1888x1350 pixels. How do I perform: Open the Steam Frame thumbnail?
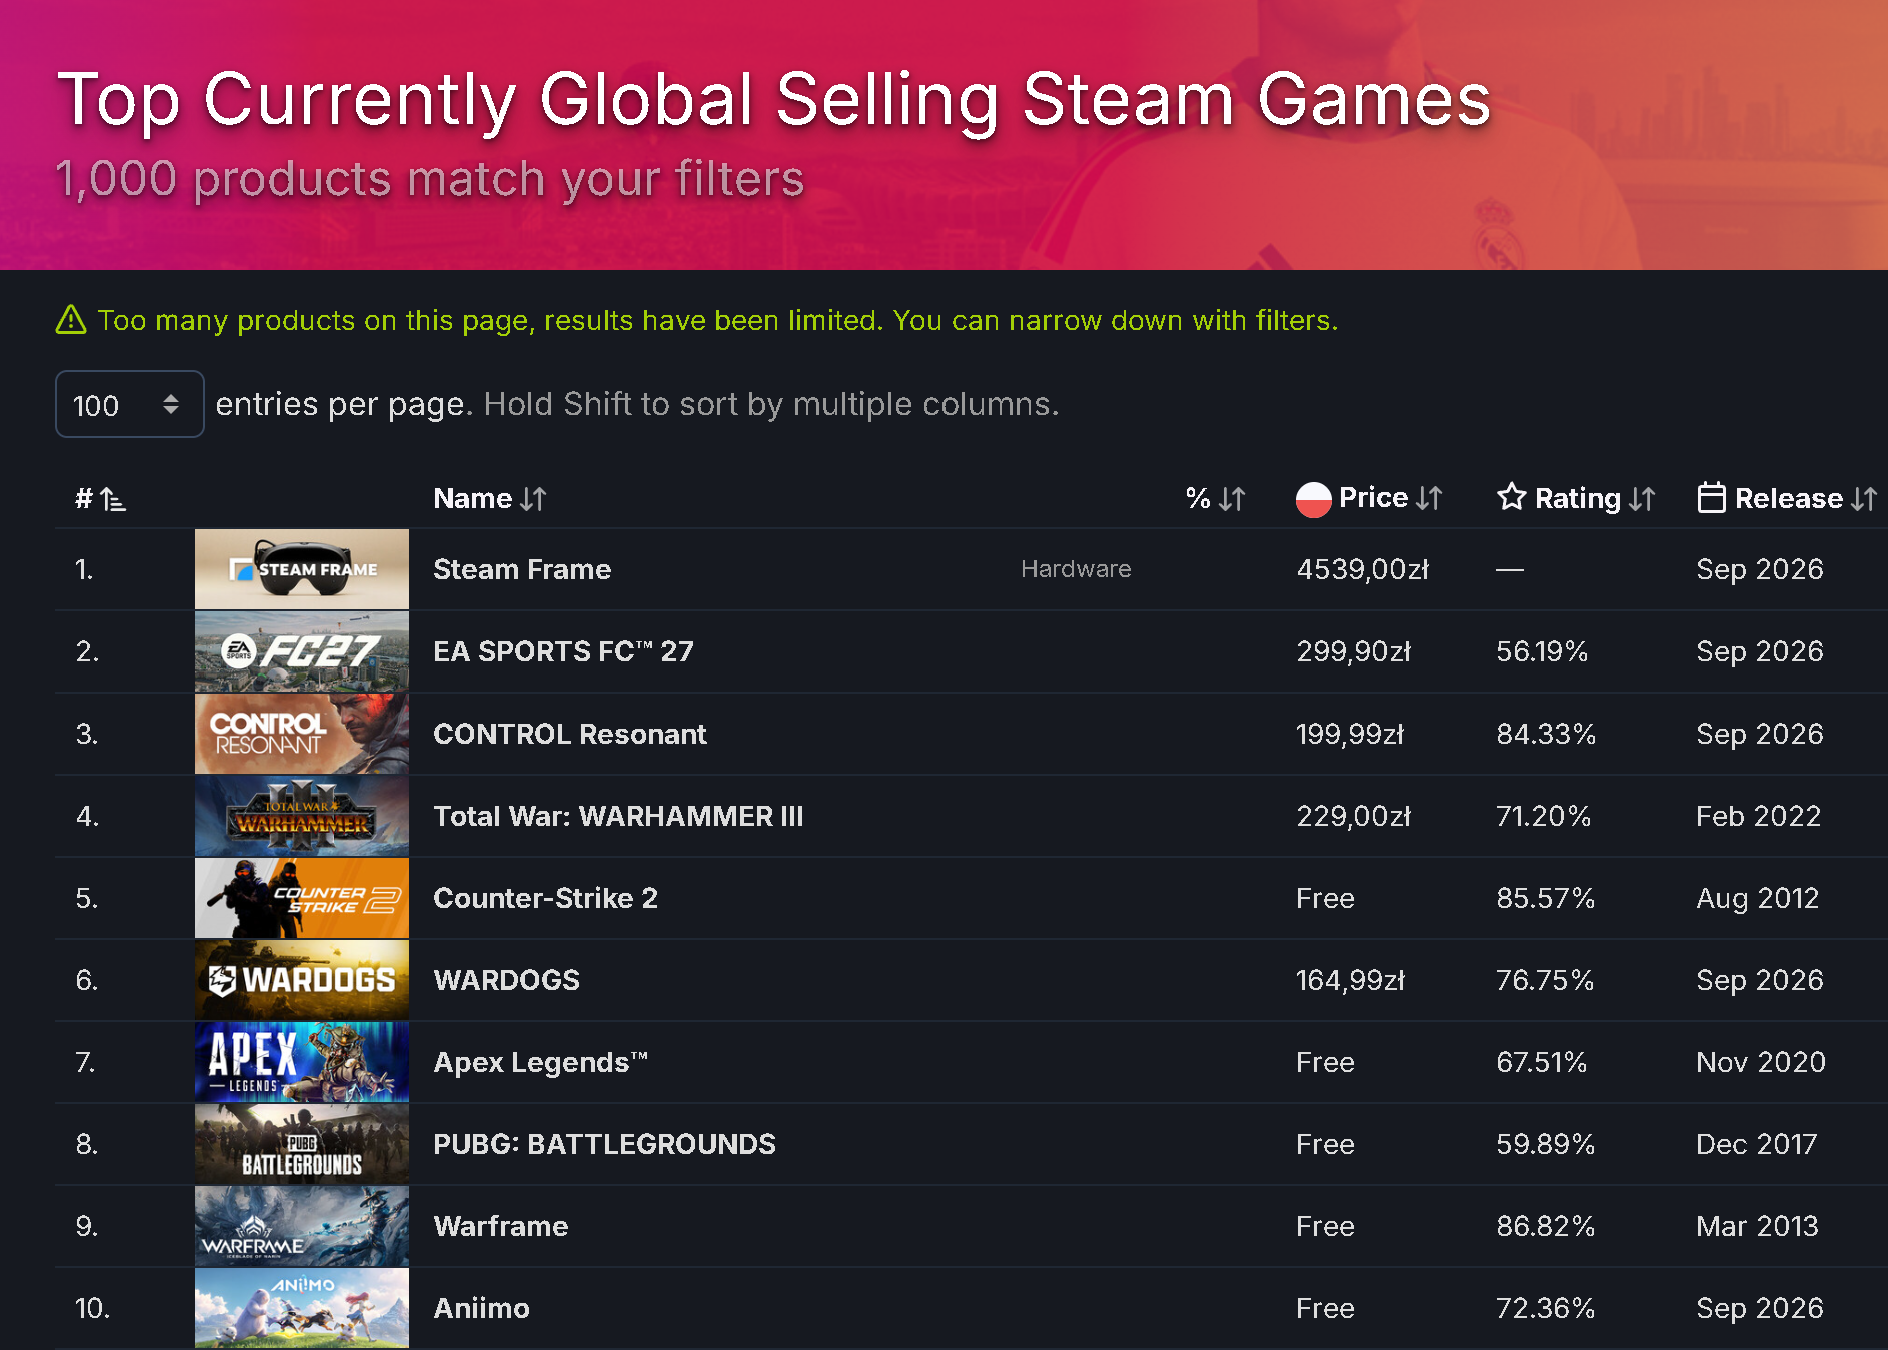coord(302,569)
